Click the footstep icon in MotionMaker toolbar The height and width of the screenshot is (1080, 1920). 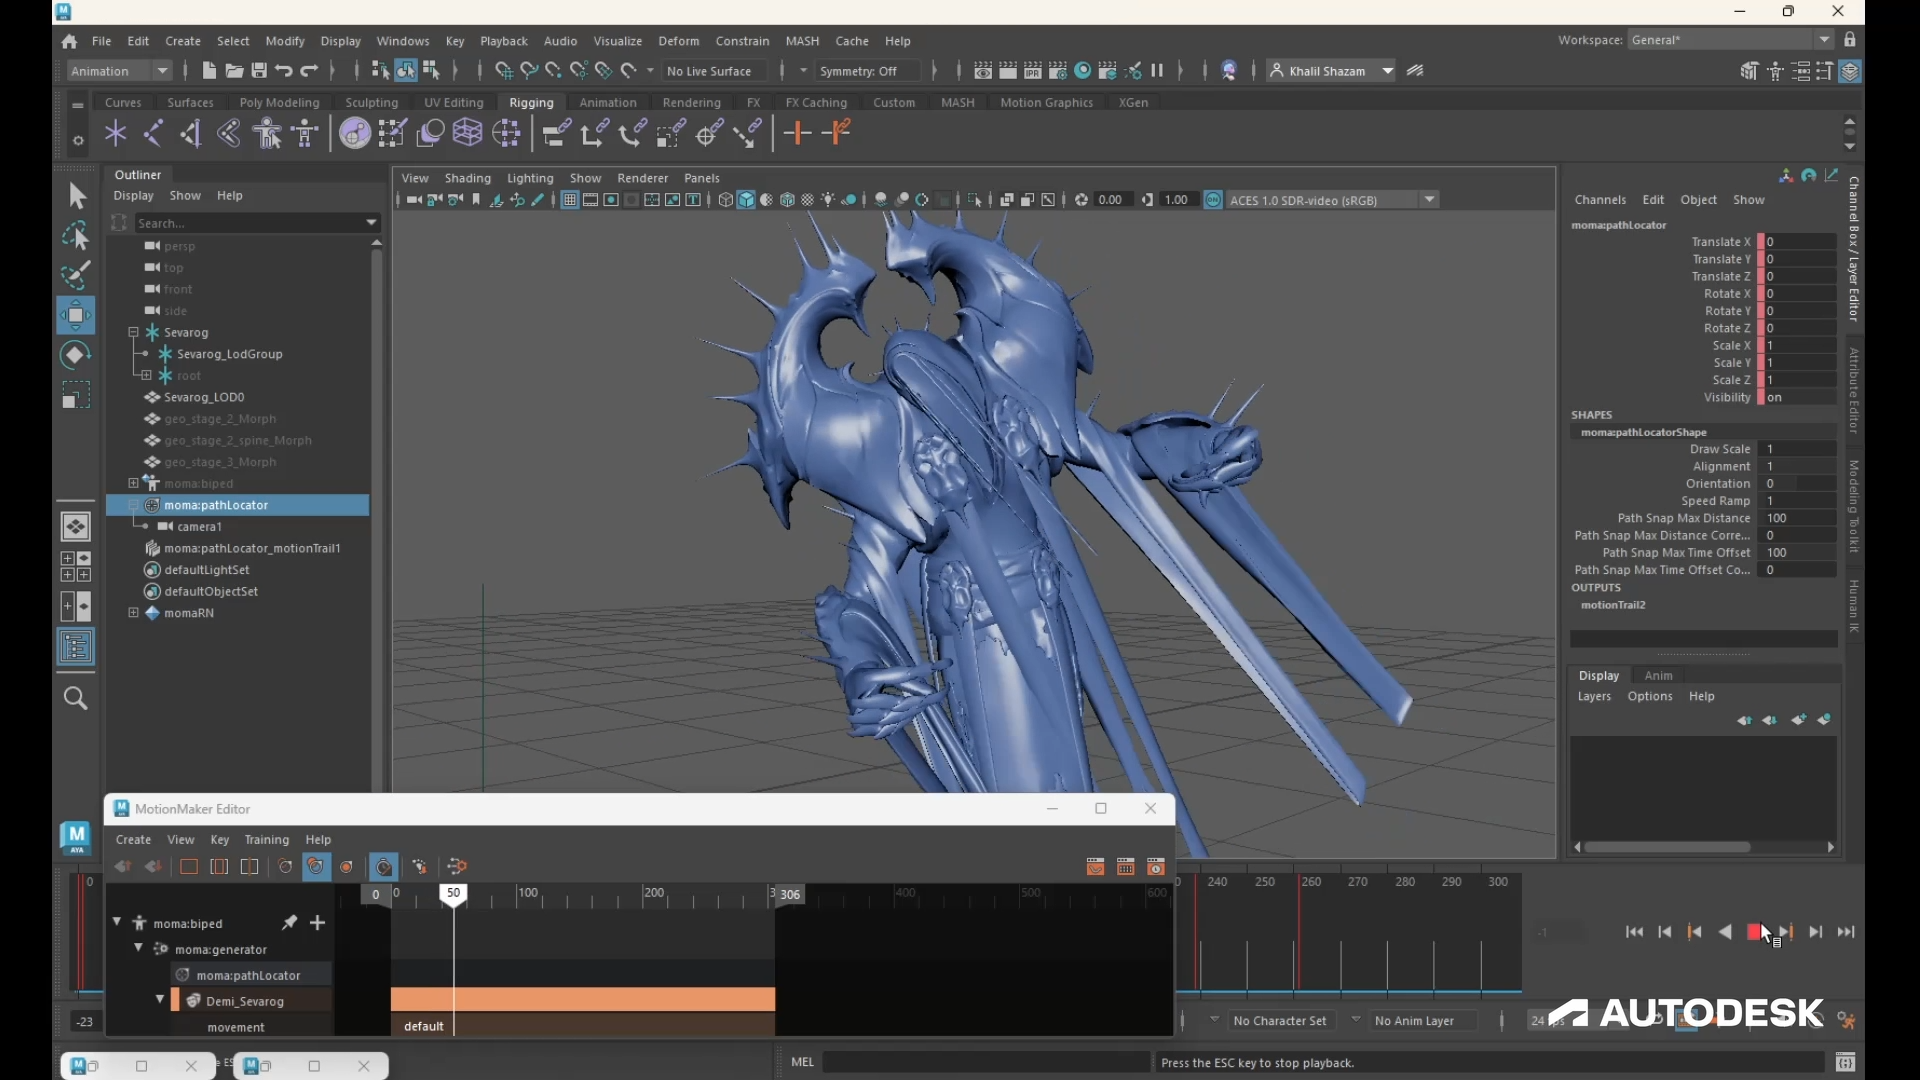pyautogui.click(x=420, y=867)
